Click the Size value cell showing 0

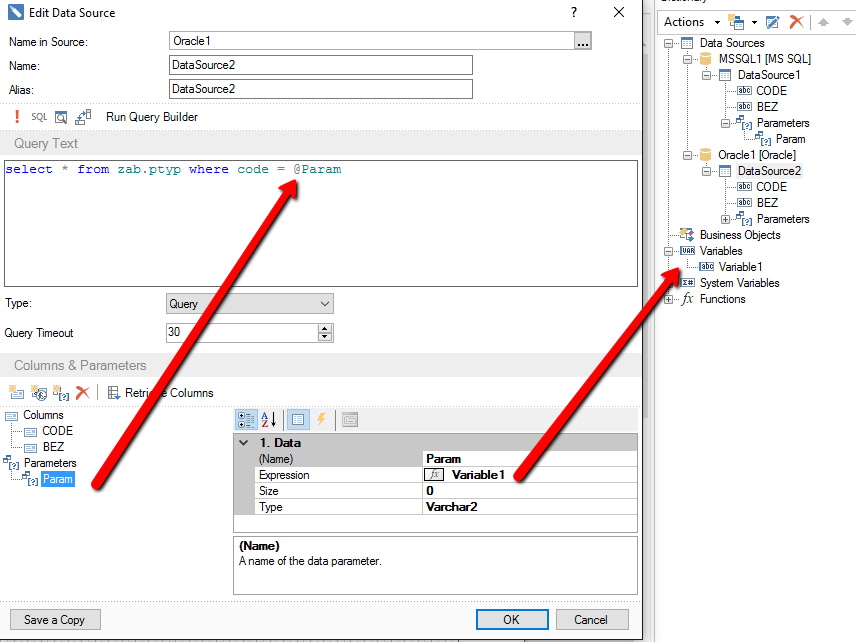pos(530,491)
